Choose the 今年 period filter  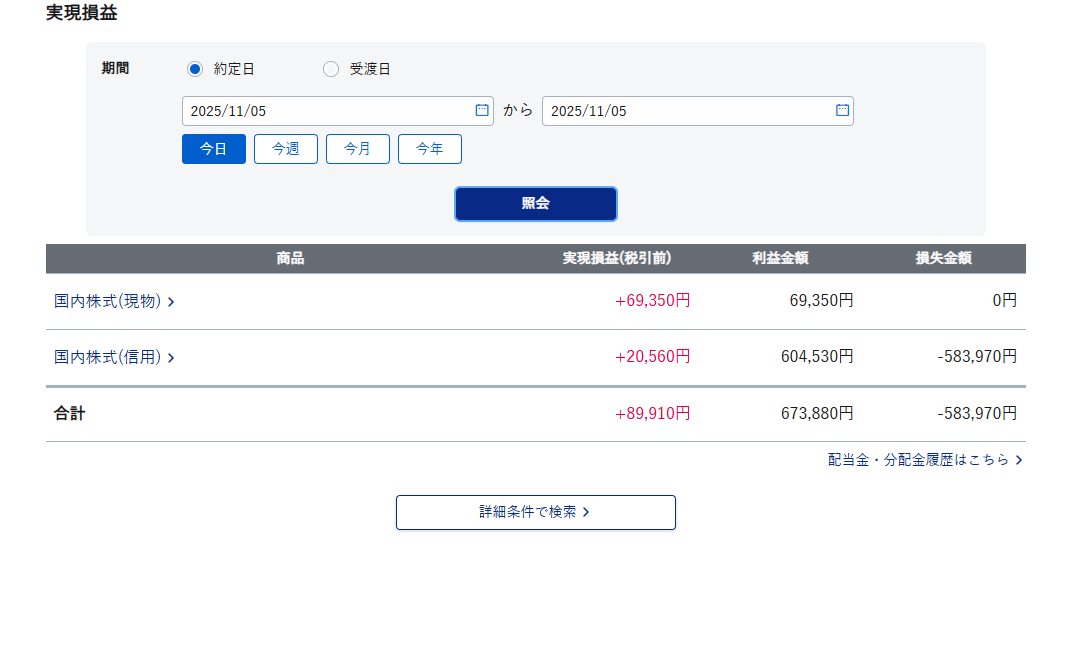click(430, 149)
